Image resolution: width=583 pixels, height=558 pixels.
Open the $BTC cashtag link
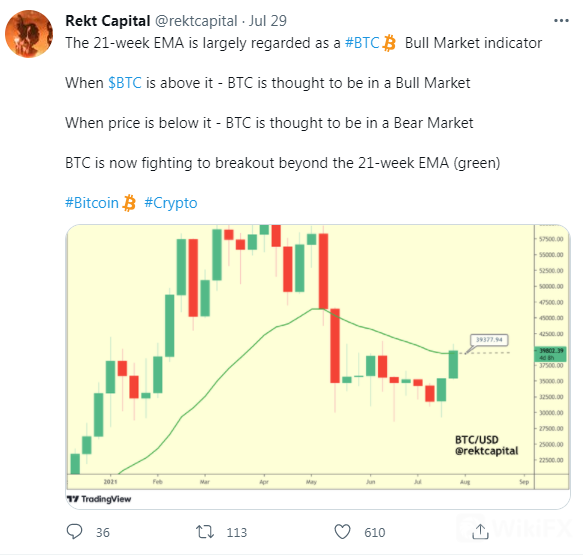click(x=125, y=83)
